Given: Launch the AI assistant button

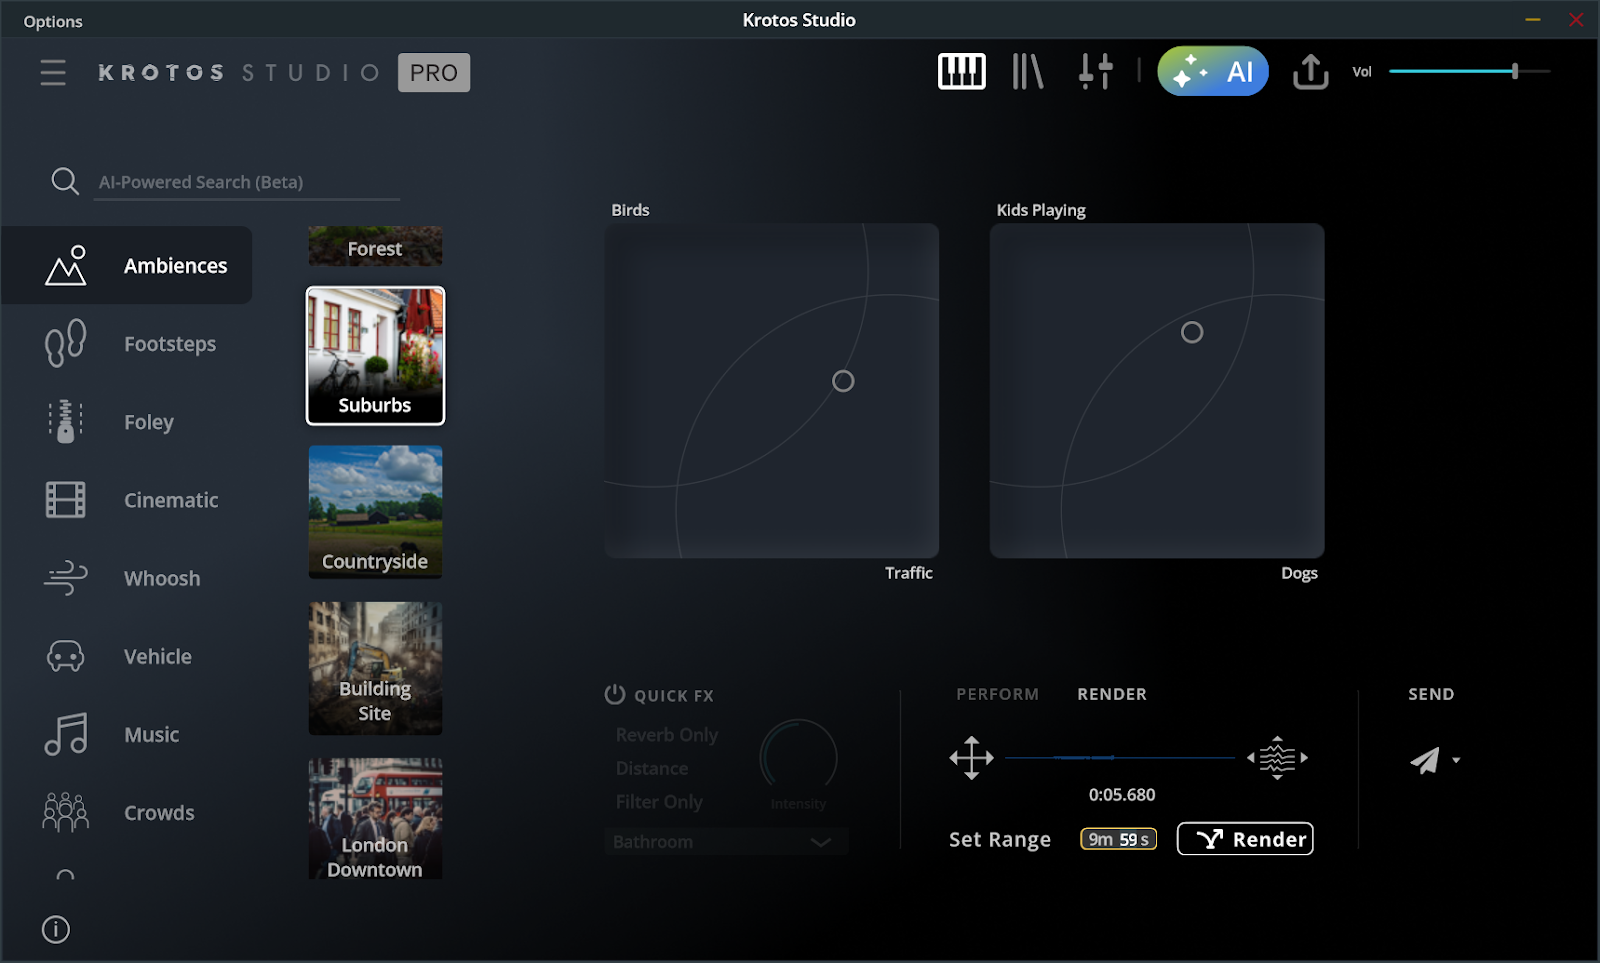Looking at the screenshot, I should (x=1213, y=71).
